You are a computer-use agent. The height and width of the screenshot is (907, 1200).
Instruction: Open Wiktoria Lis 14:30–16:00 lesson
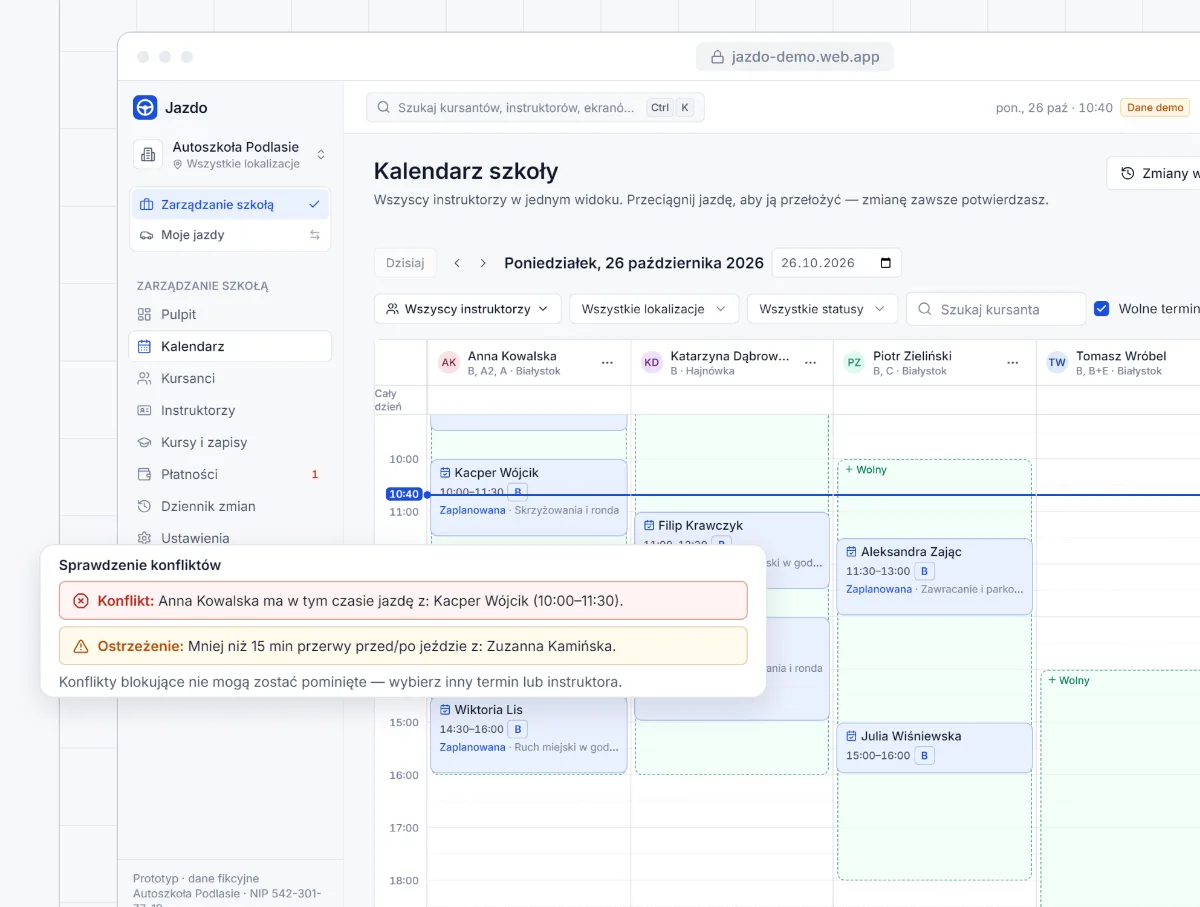(529, 734)
